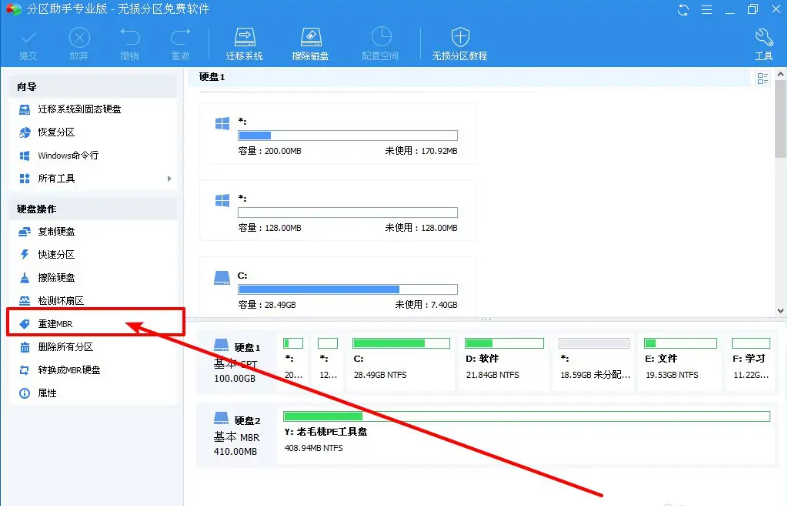
Task: Select the Y: 老毛桃PE工具盘 partition
Action: (x=527, y=434)
